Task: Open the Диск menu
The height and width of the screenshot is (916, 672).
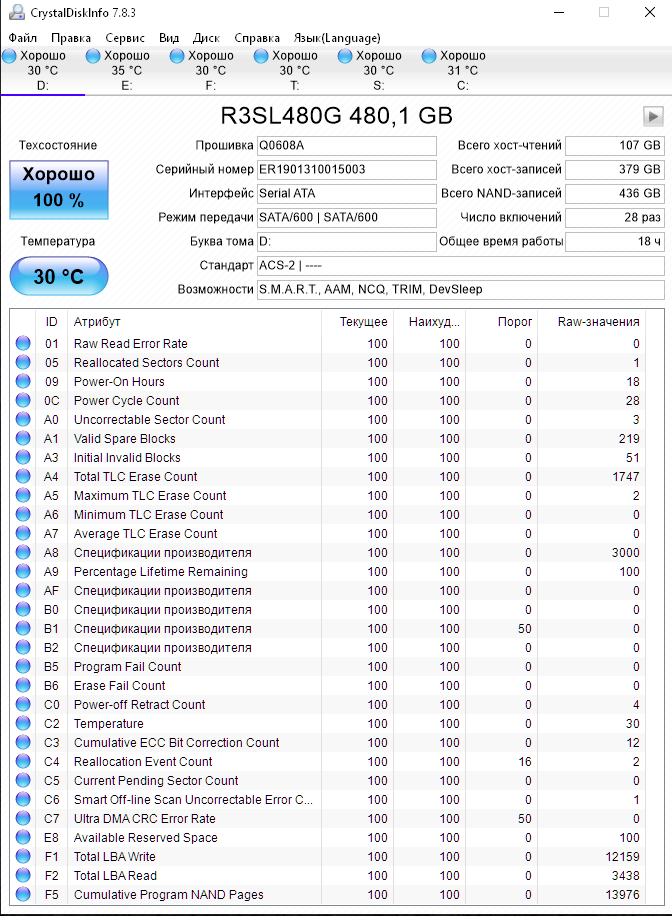Action: coord(206,38)
